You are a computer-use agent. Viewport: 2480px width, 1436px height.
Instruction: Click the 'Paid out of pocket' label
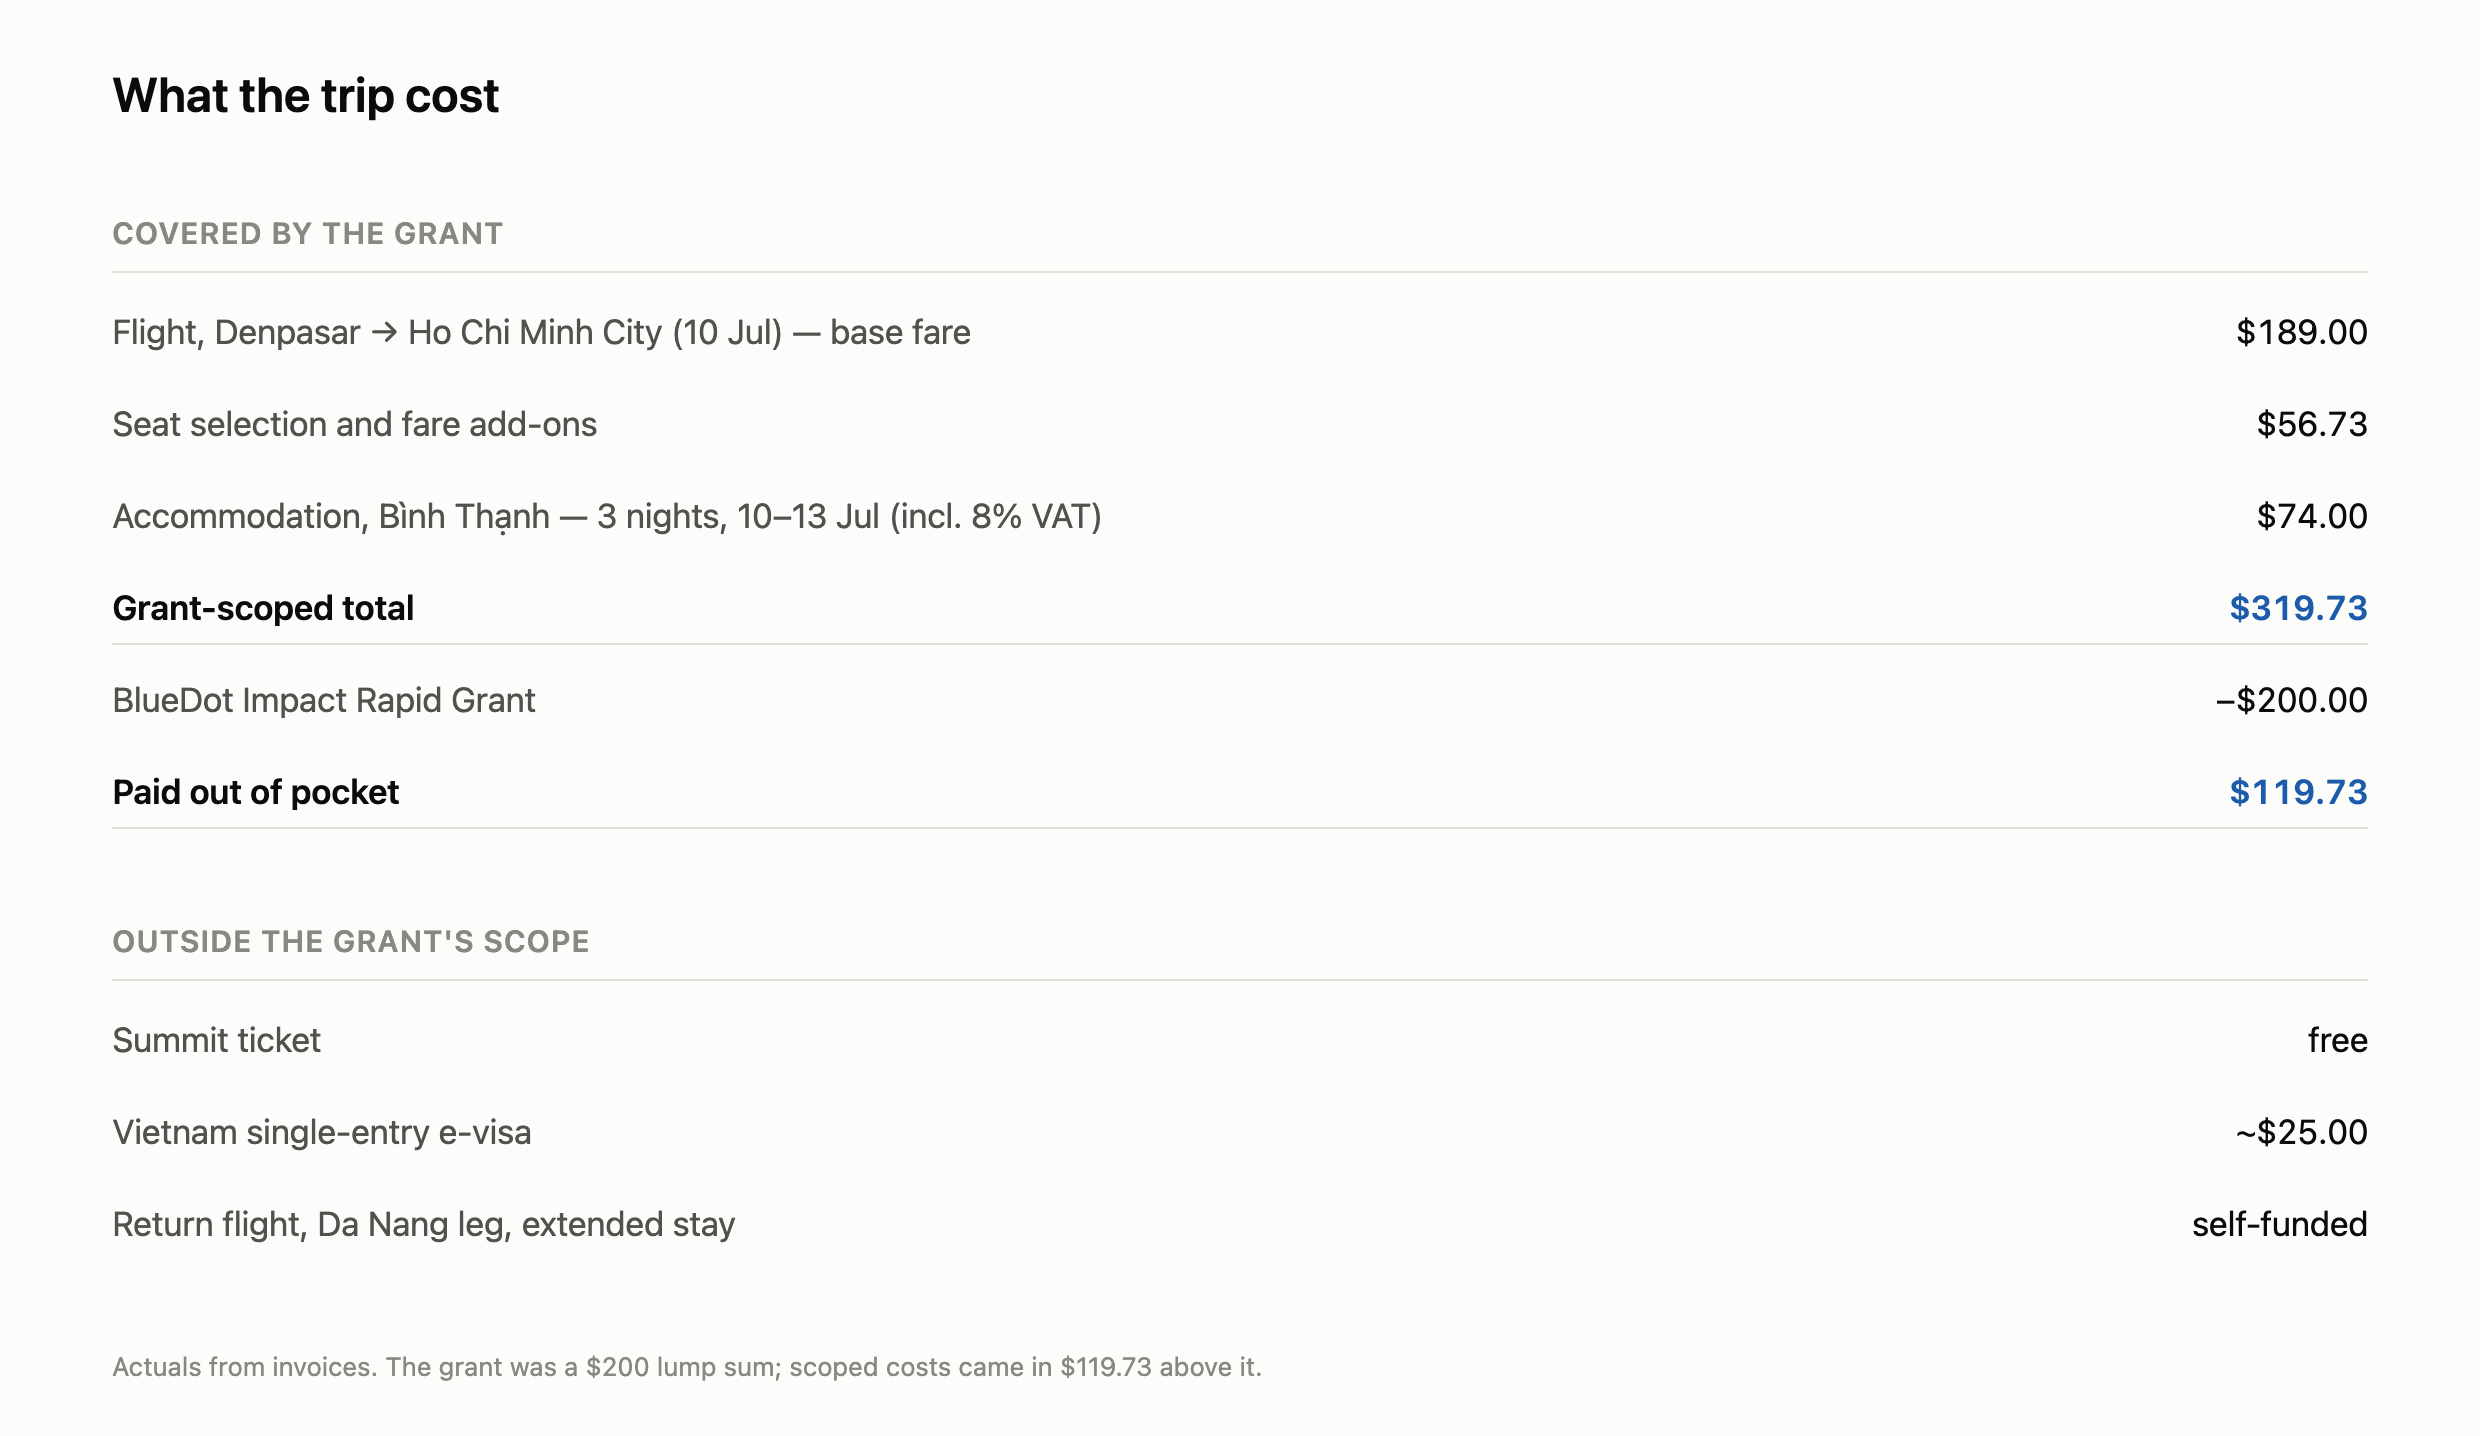[x=256, y=792]
